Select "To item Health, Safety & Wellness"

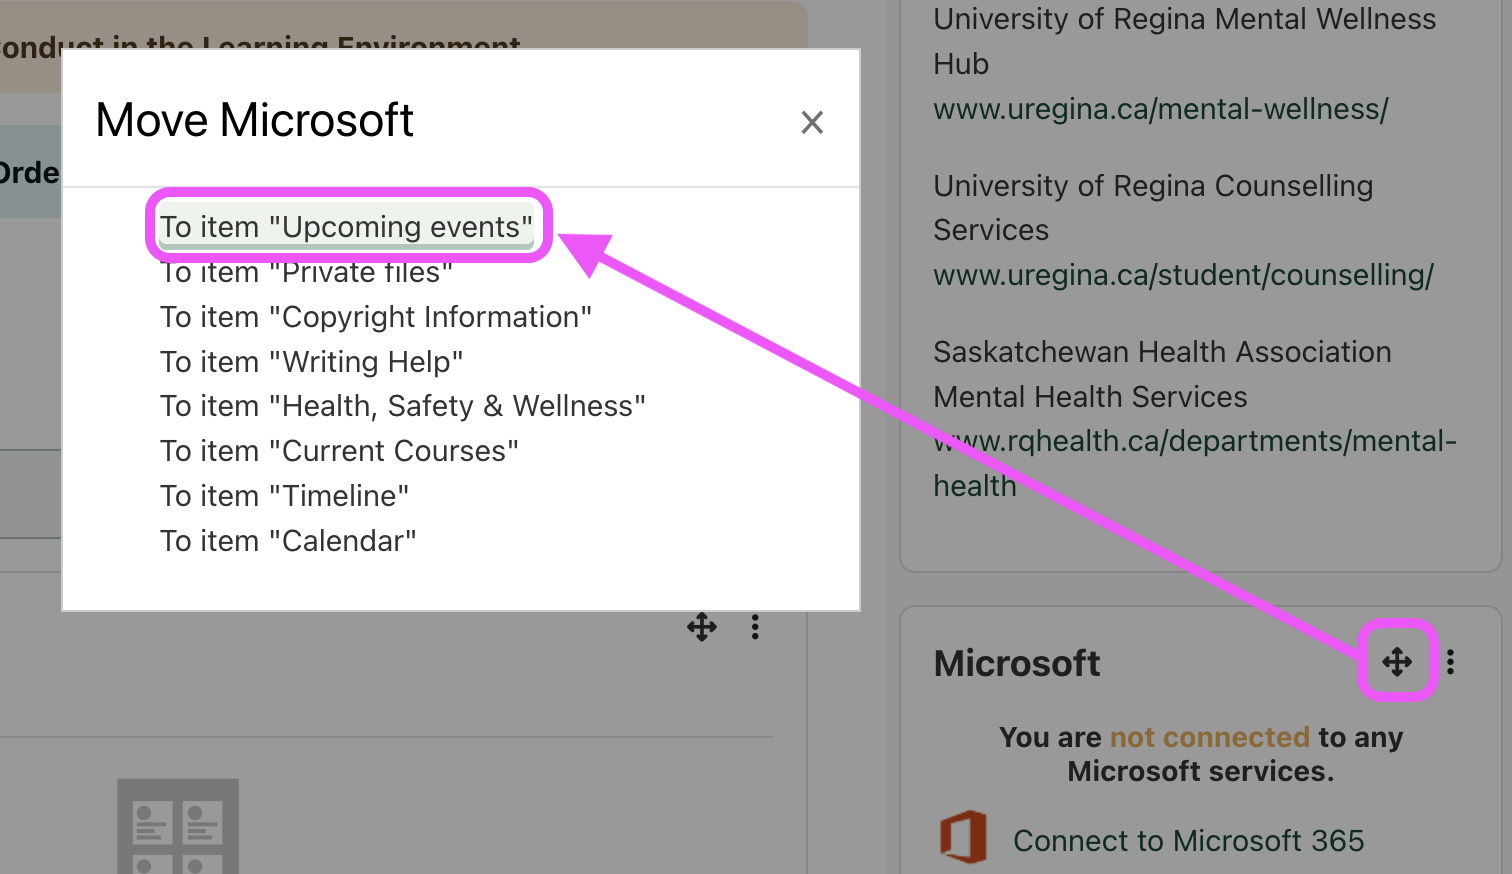pos(403,406)
